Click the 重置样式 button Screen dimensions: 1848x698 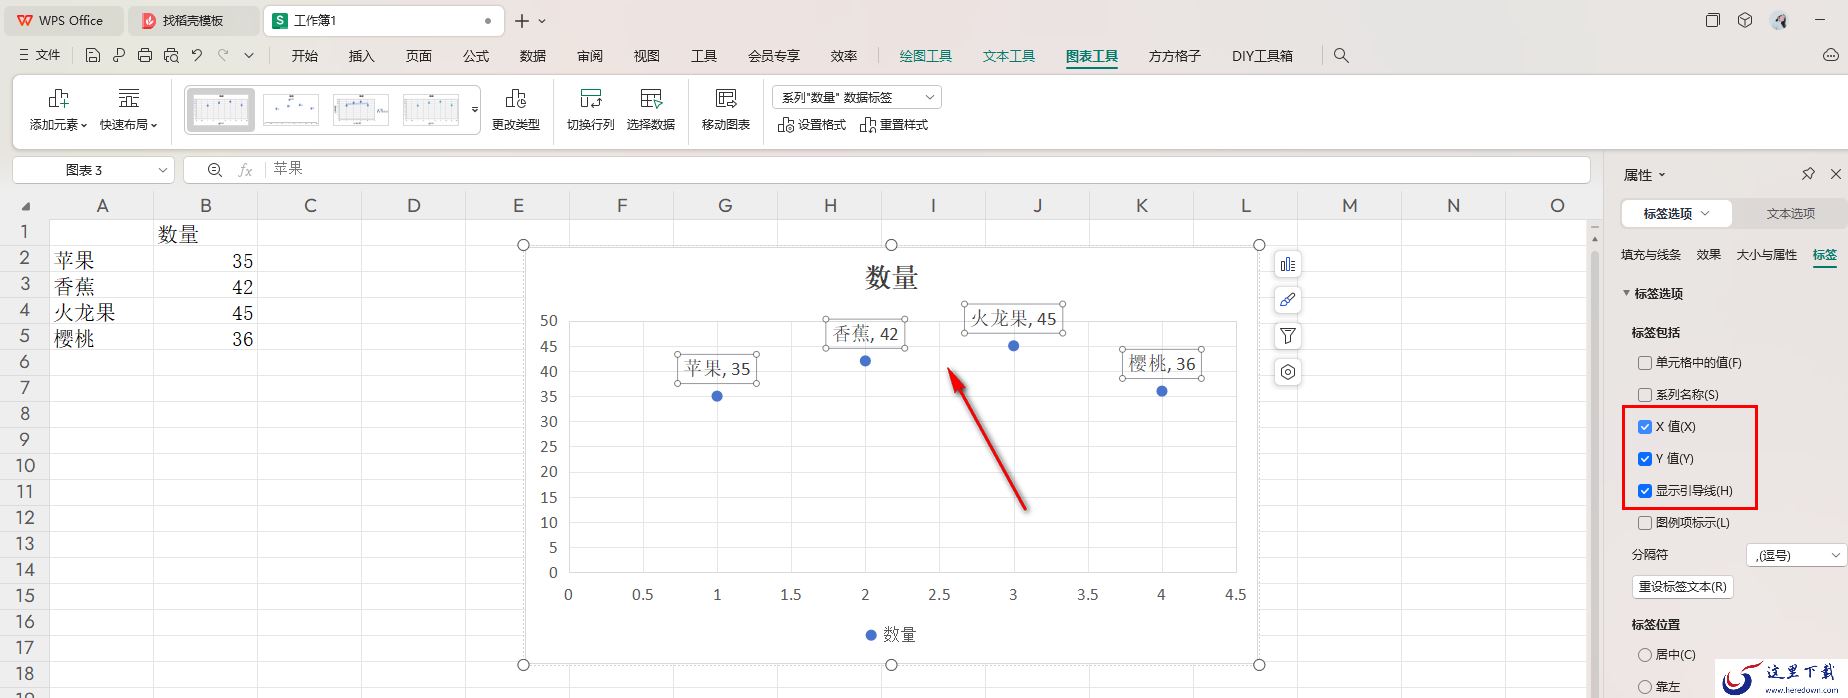click(894, 125)
